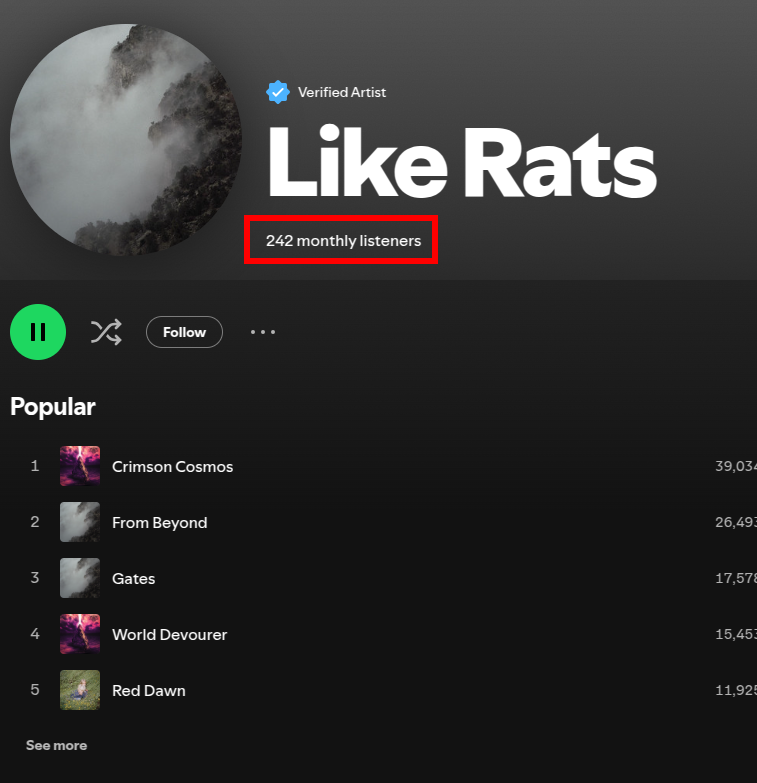
Task: Play the track Gates
Action: click(x=133, y=578)
